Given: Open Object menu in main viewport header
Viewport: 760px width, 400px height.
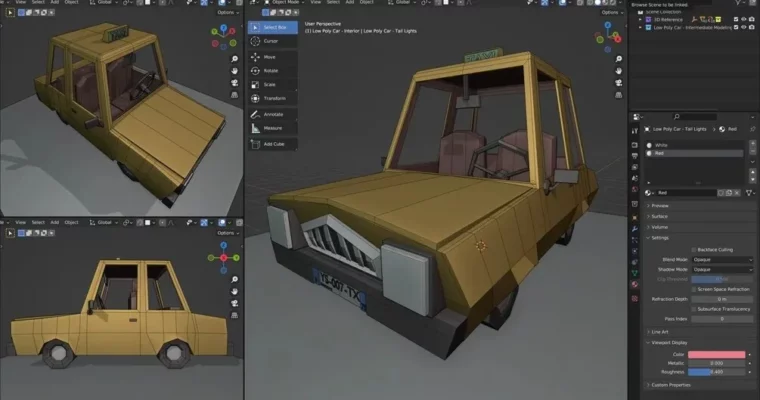Looking at the screenshot, I should 366,2.
